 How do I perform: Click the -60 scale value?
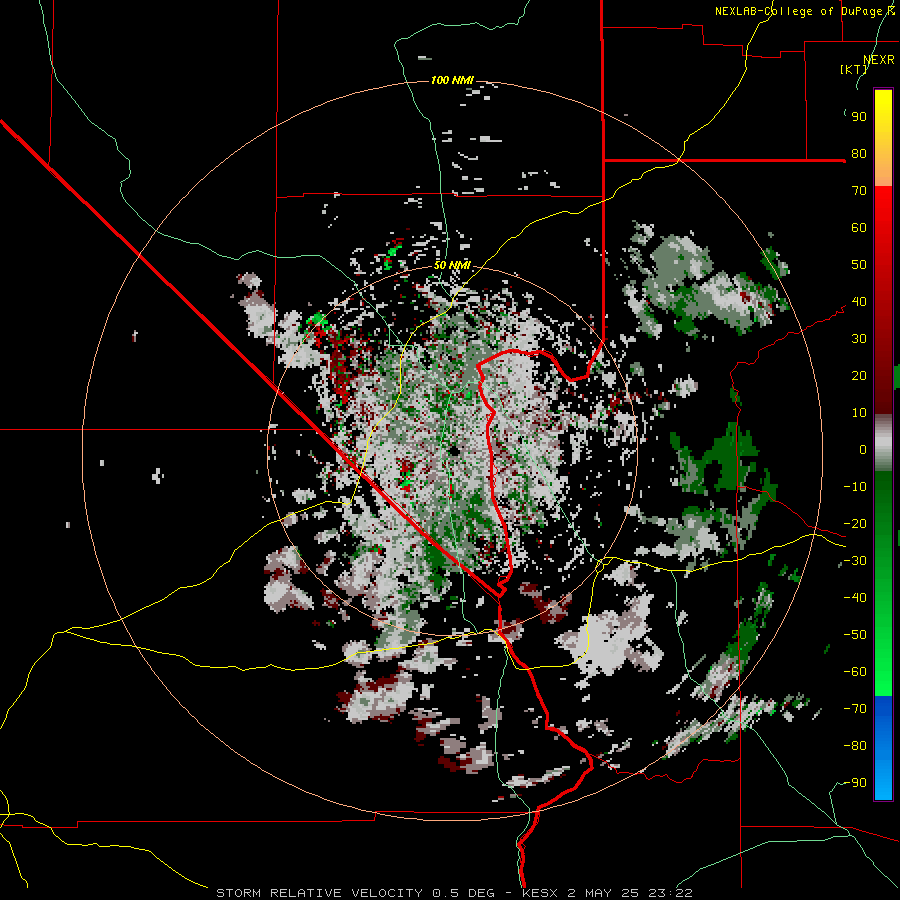point(855,672)
